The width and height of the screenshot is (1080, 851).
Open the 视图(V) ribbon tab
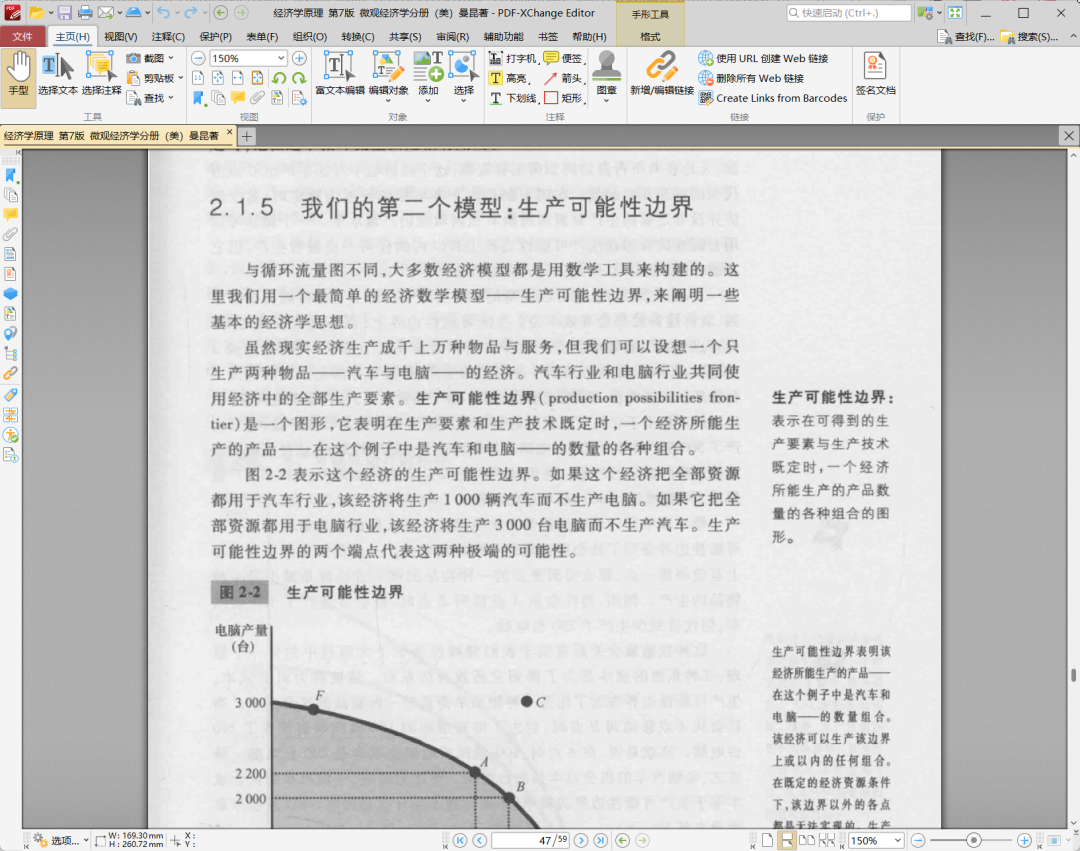click(x=120, y=37)
